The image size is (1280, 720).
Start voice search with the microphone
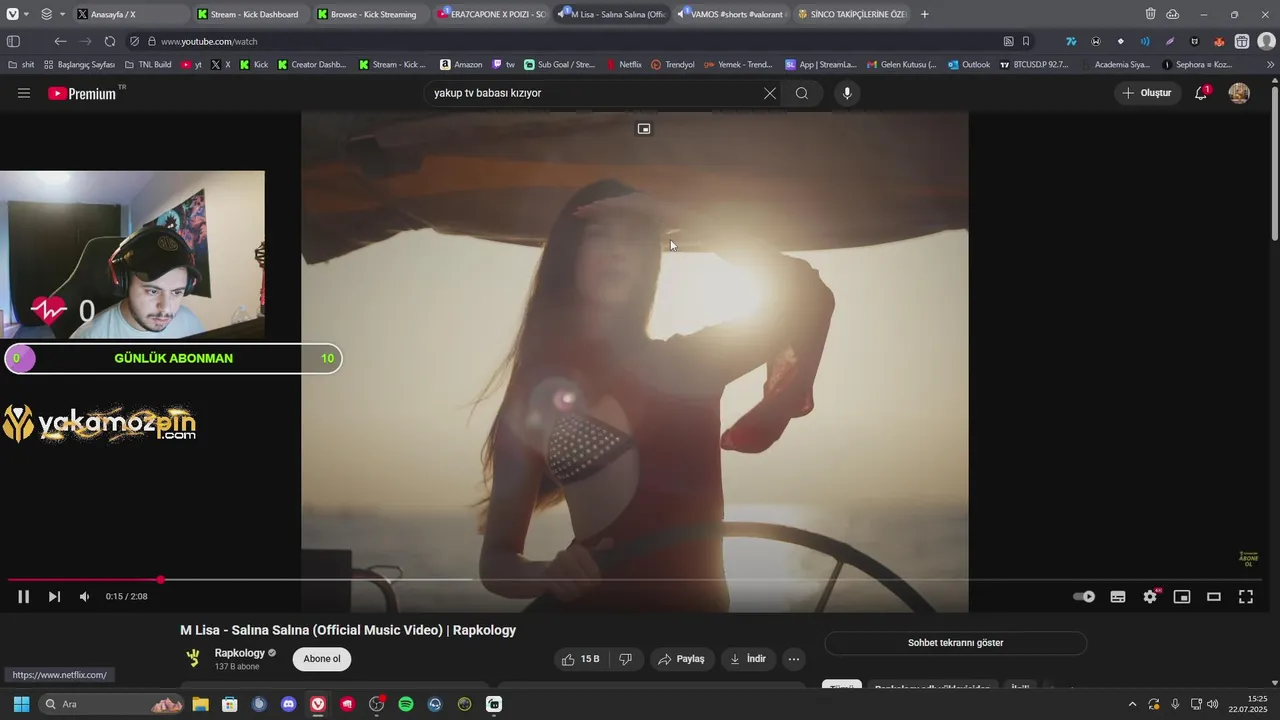coord(847,93)
